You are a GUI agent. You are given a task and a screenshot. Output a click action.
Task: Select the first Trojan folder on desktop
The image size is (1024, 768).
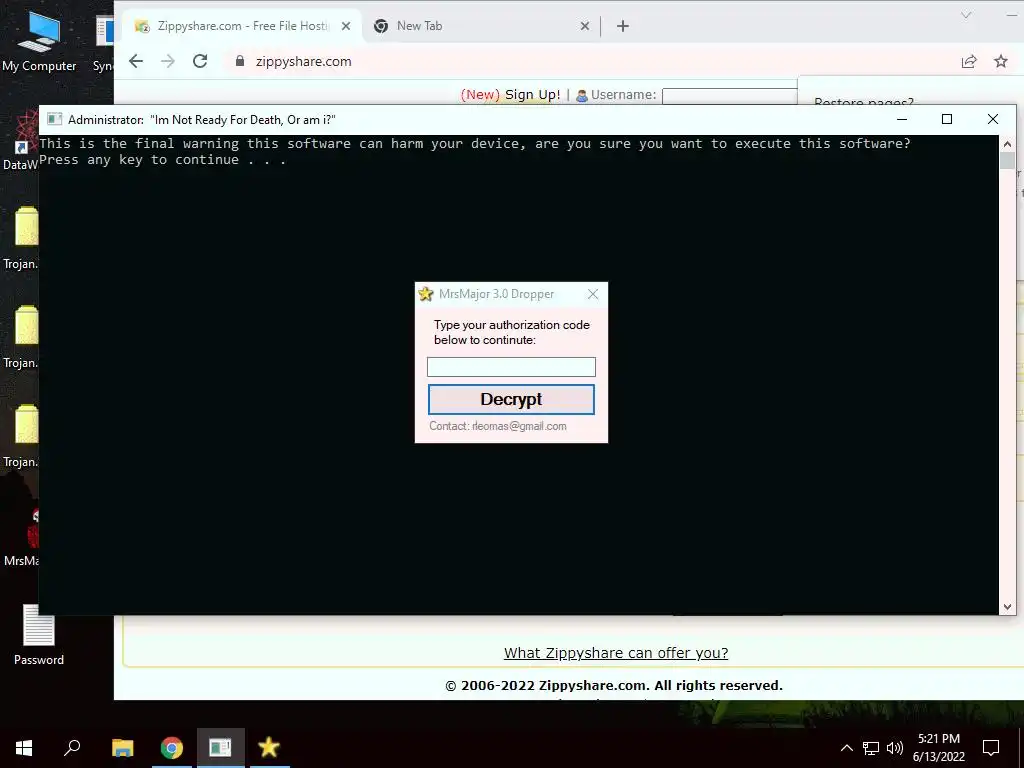click(x=20, y=238)
